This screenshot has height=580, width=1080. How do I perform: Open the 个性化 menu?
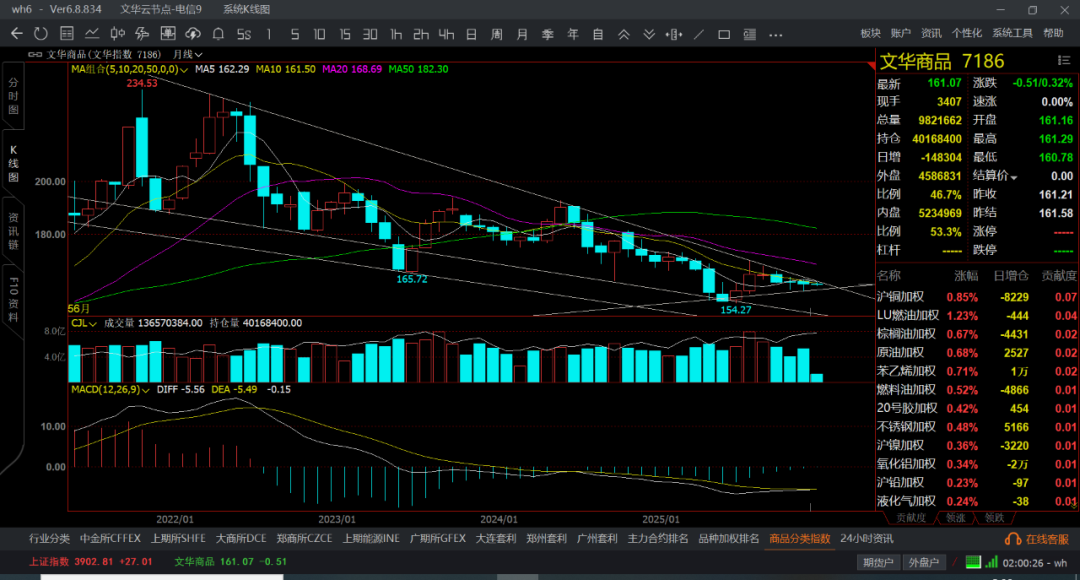tap(966, 33)
